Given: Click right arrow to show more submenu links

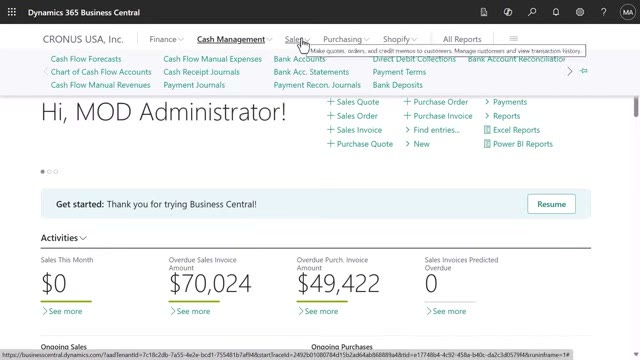Looking at the screenshot, I should (569, 71).
